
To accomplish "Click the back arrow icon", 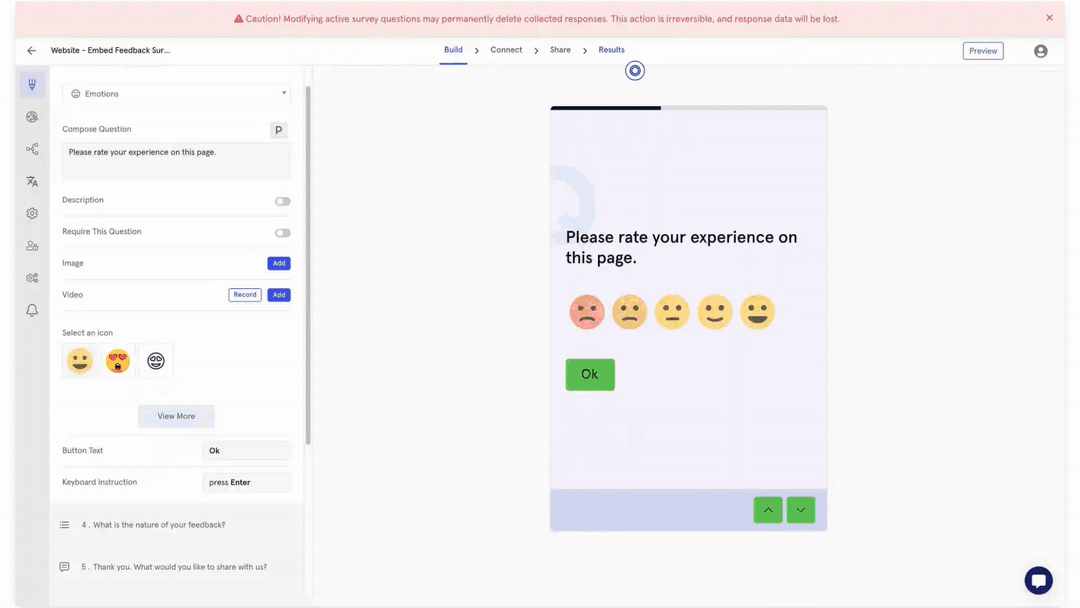I will 31,51.
